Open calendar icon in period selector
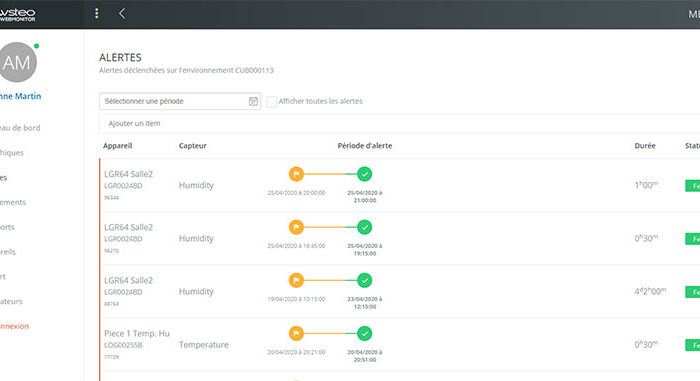The width and height of the screenshot is (700, 381). tap(253, 101)
